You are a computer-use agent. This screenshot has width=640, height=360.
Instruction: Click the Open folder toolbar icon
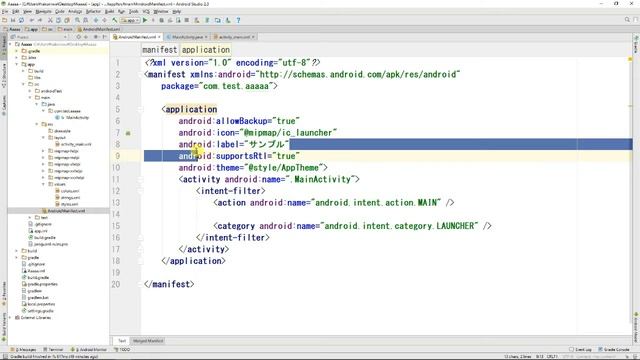(x=4, y=20)
